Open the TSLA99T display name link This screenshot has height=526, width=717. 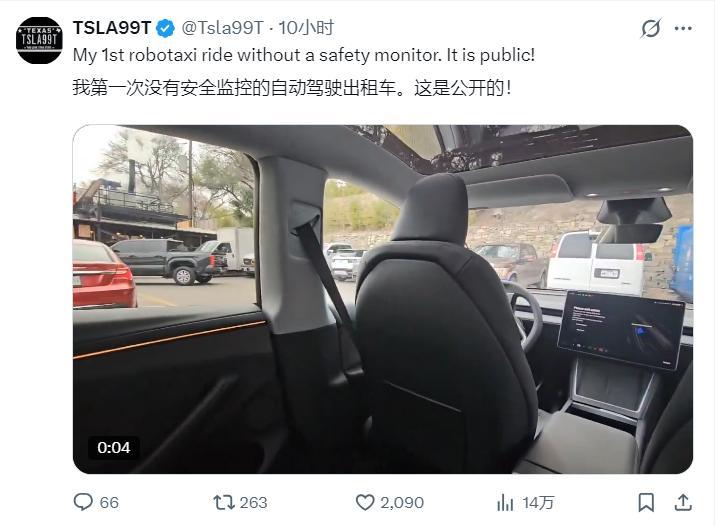coord(112,28)
